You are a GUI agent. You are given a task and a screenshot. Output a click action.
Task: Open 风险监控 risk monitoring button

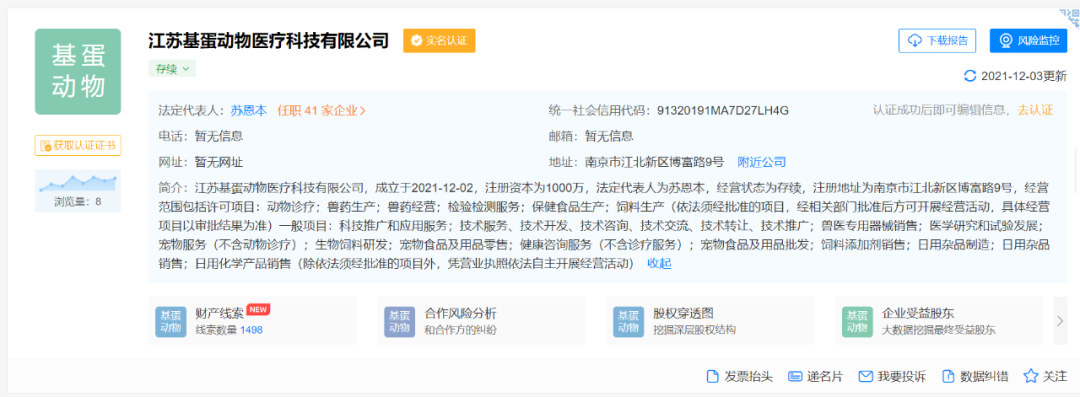click(1028, 41)
